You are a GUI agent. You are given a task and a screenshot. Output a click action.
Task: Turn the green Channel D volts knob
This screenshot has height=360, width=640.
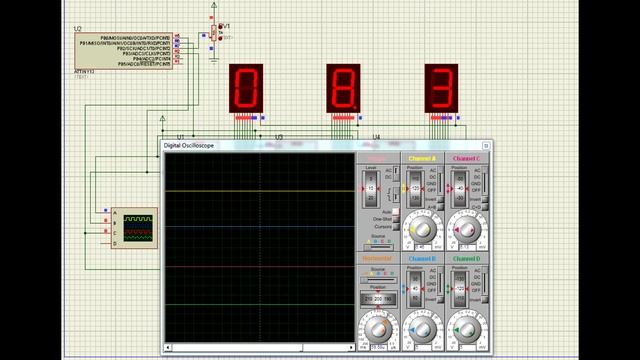tap(467, 330)
